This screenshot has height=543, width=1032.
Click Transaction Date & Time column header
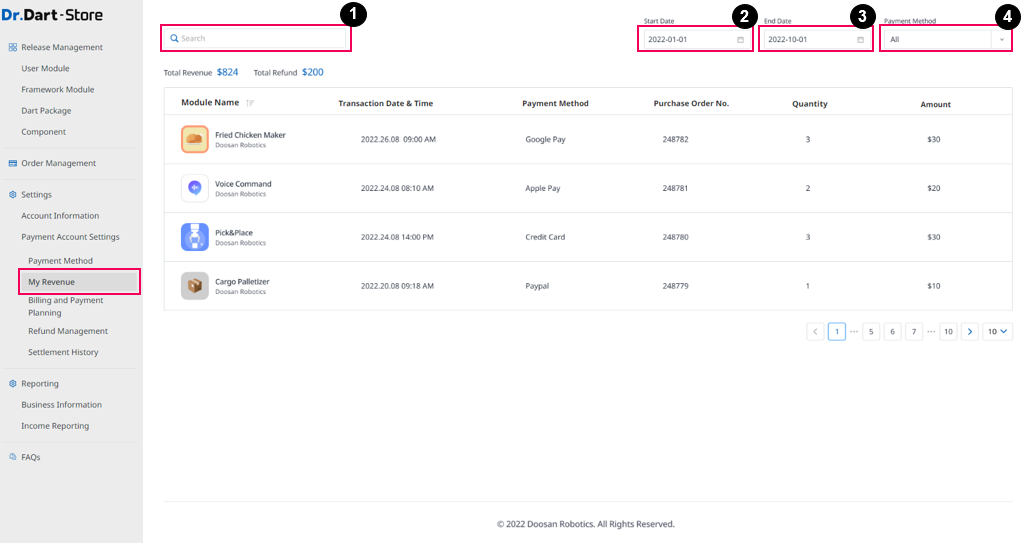(386, 103)
